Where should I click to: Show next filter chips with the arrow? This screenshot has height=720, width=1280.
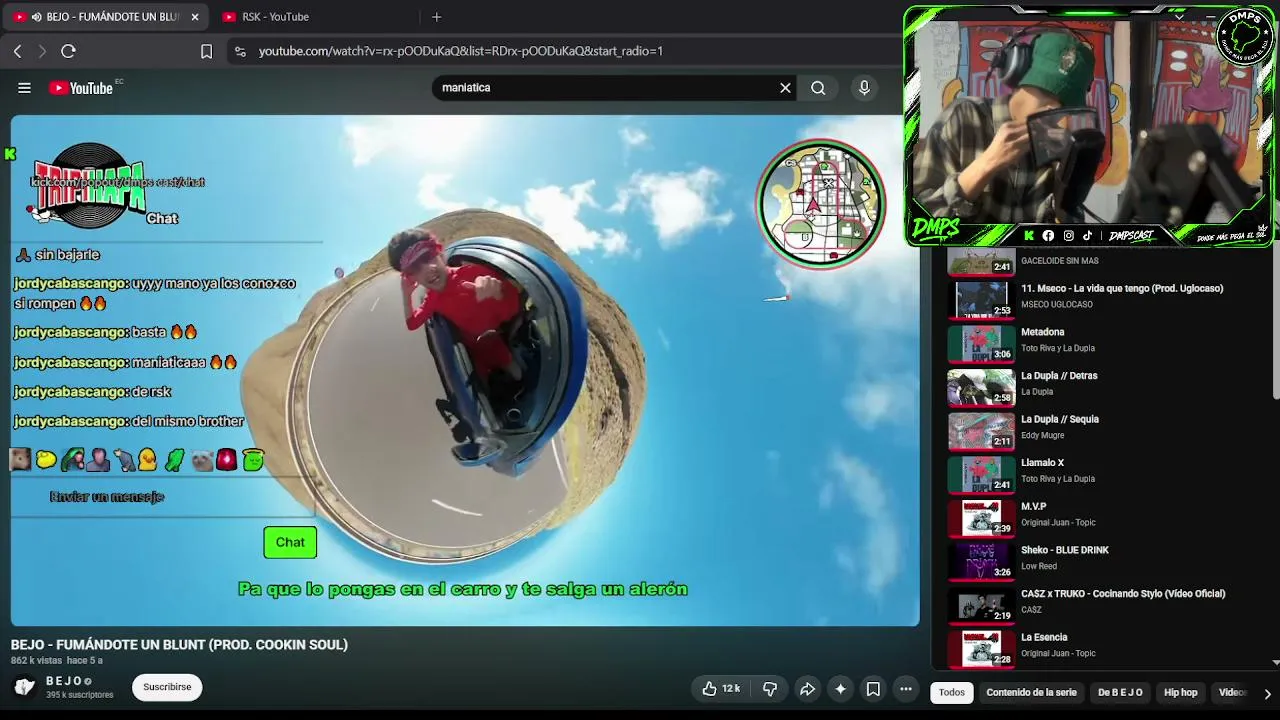[x=1267, y=693]
